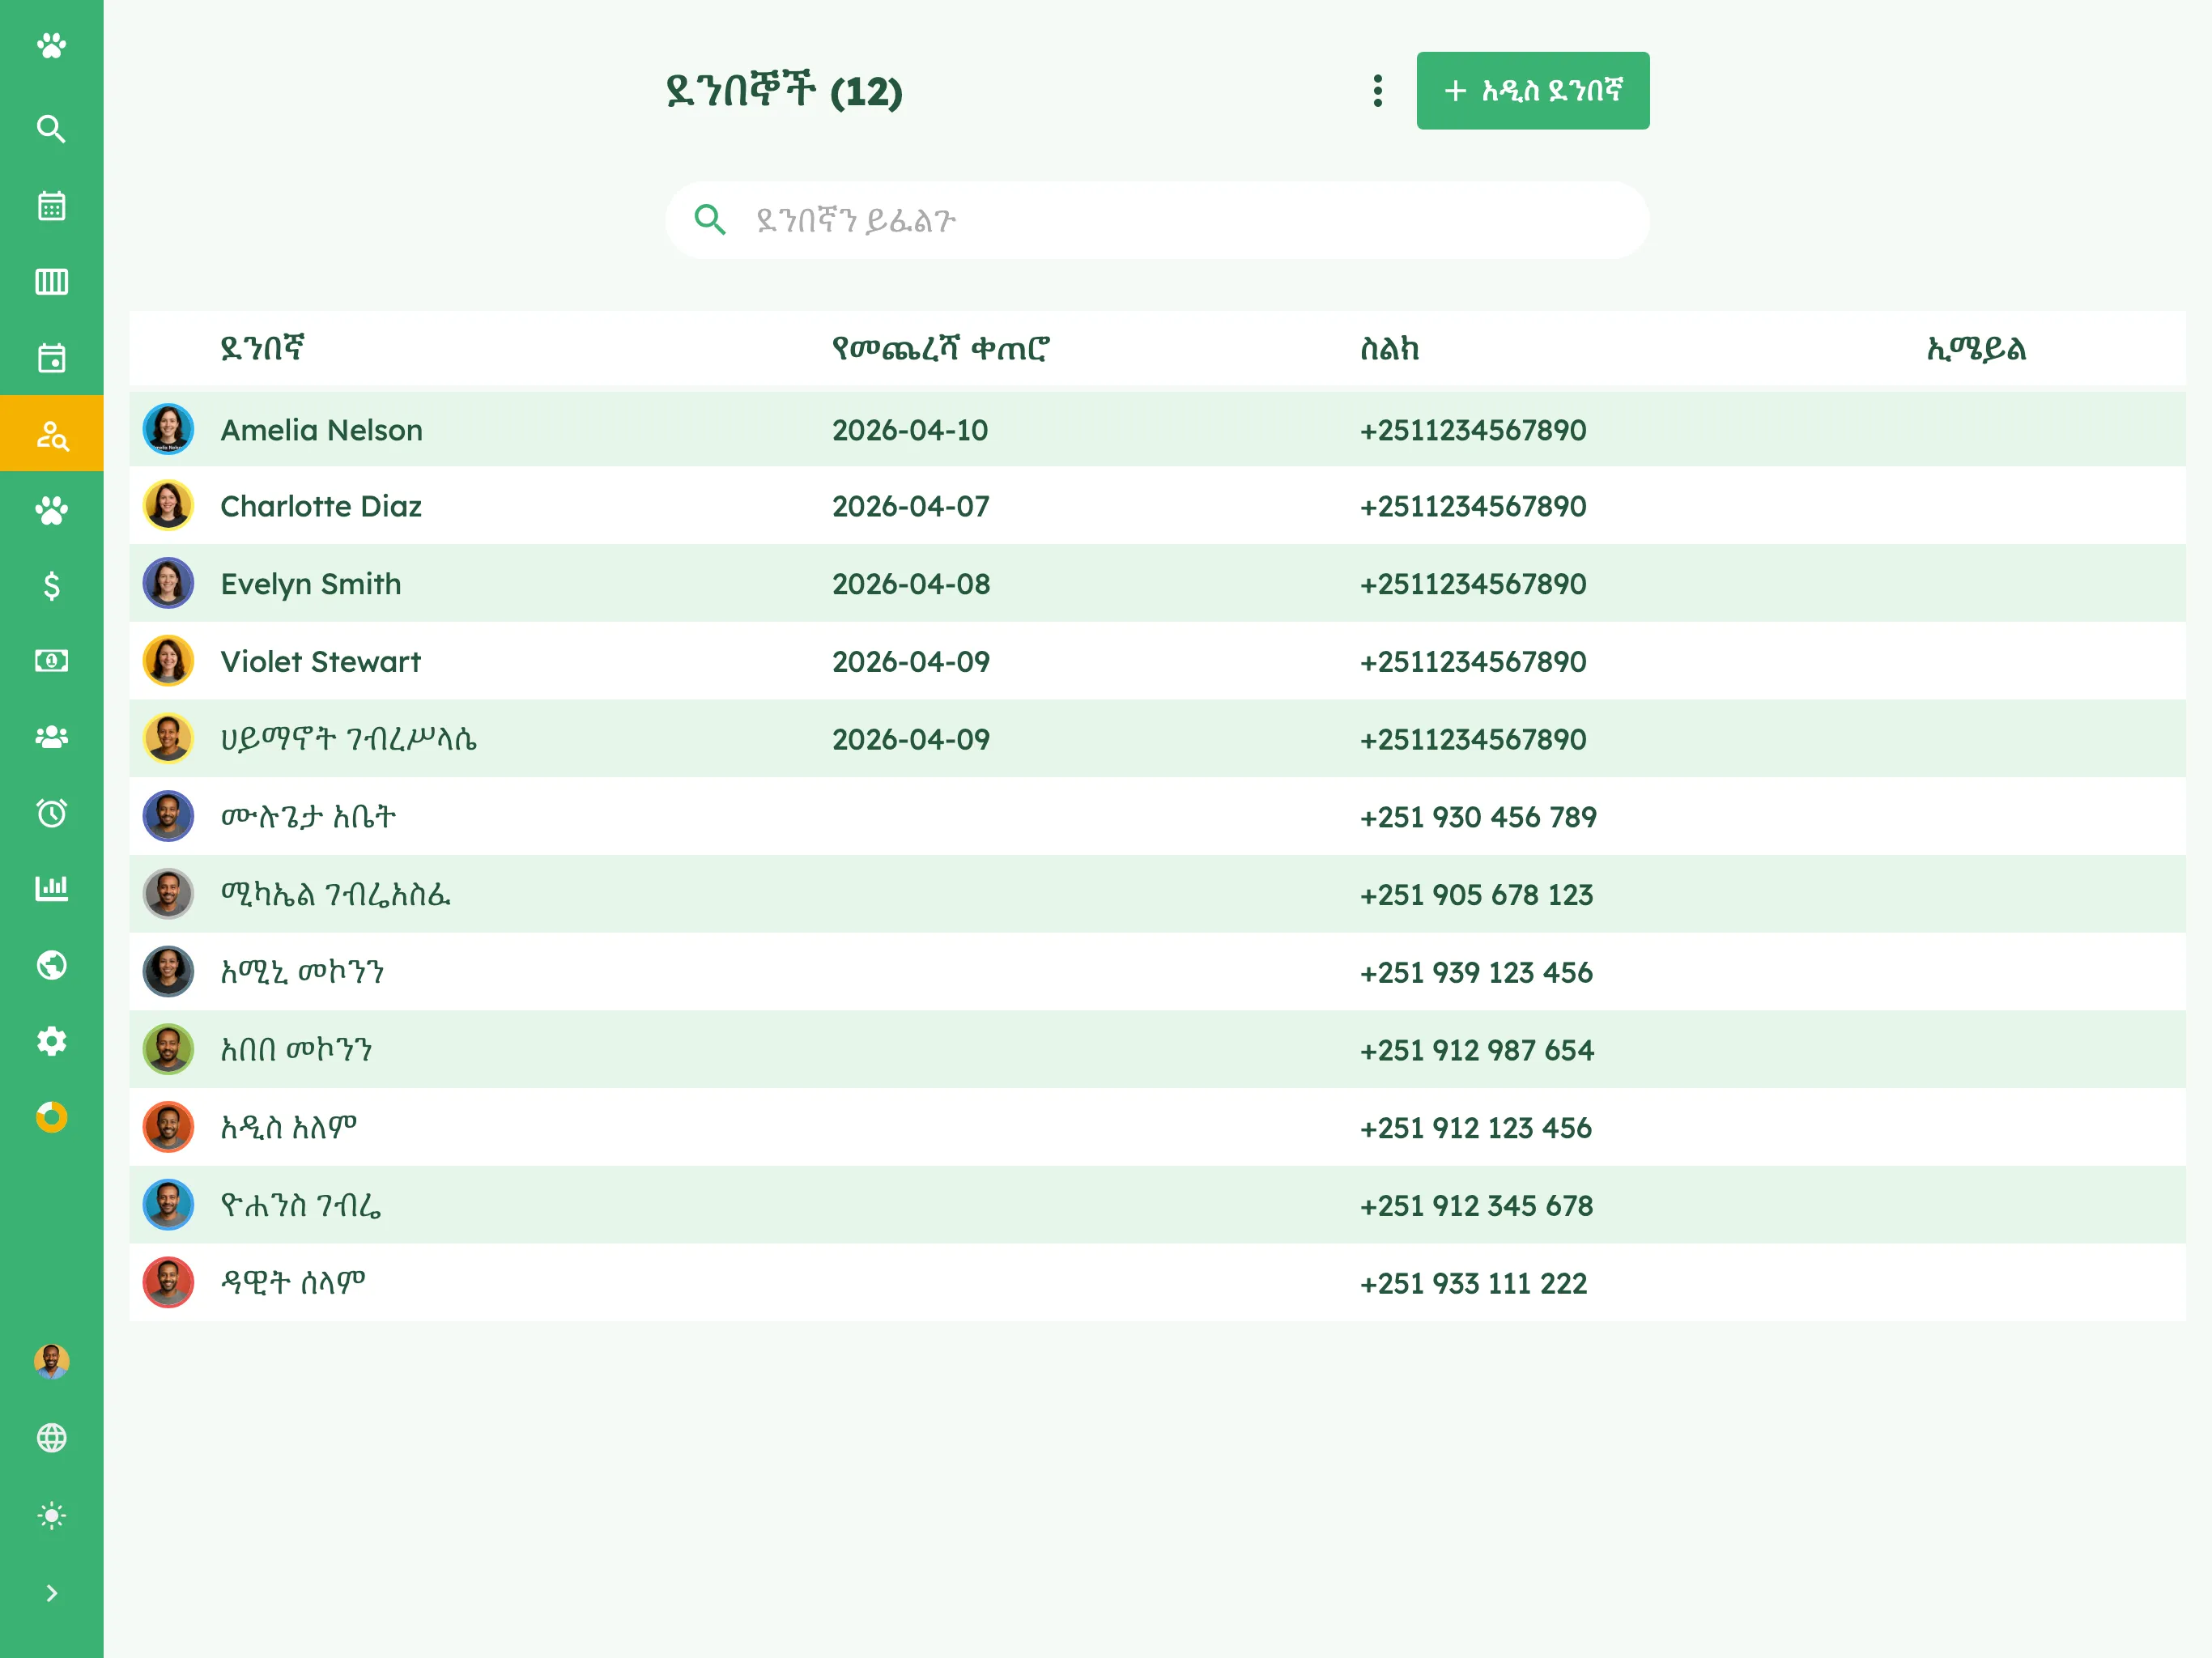
Task: Toggle the sun light/dark theme icon
Action: click(x=51, y=1516)
